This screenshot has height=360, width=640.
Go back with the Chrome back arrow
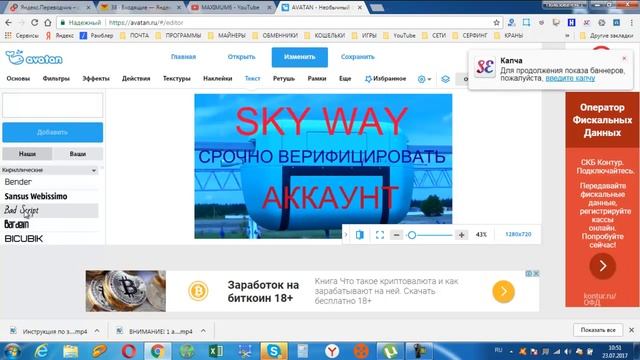[x=9, y=23]
